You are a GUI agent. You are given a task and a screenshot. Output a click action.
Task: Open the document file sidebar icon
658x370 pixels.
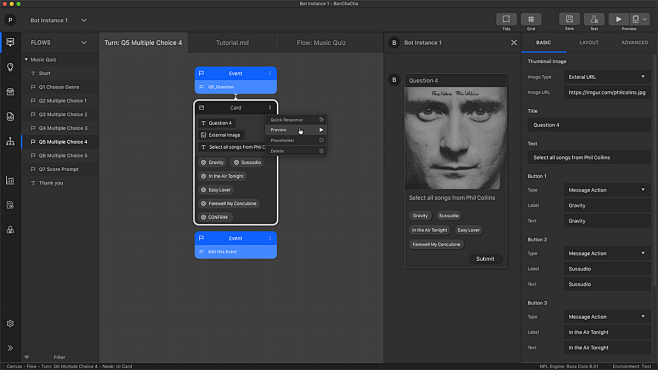[10, 117]
